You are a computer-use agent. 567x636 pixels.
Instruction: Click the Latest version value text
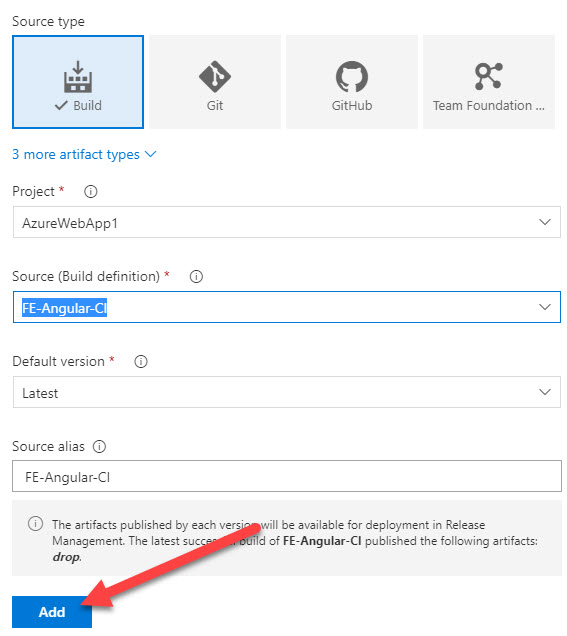(40, 393)
